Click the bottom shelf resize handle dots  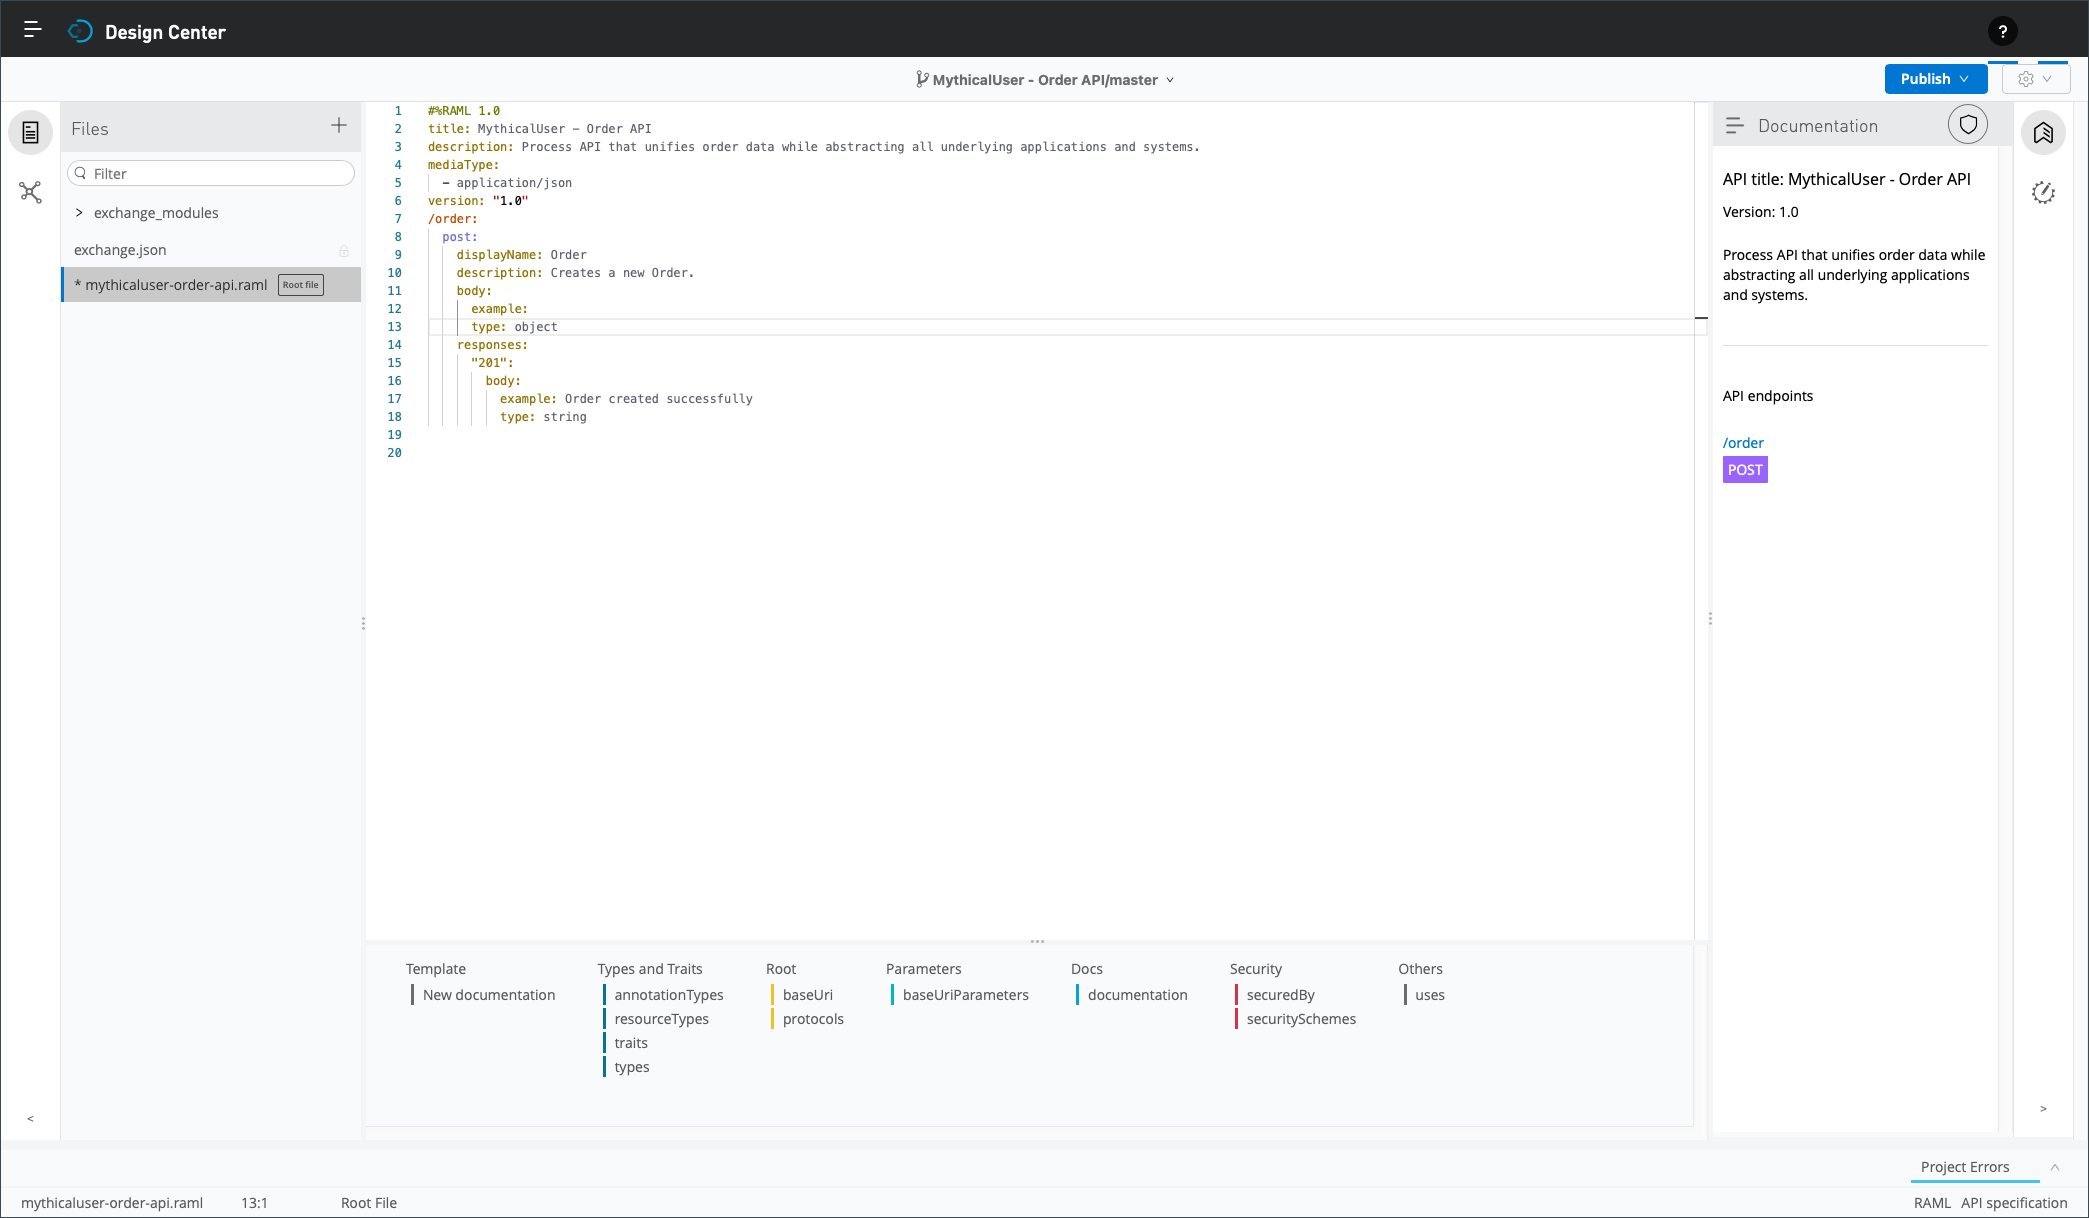pos(1038,942)
